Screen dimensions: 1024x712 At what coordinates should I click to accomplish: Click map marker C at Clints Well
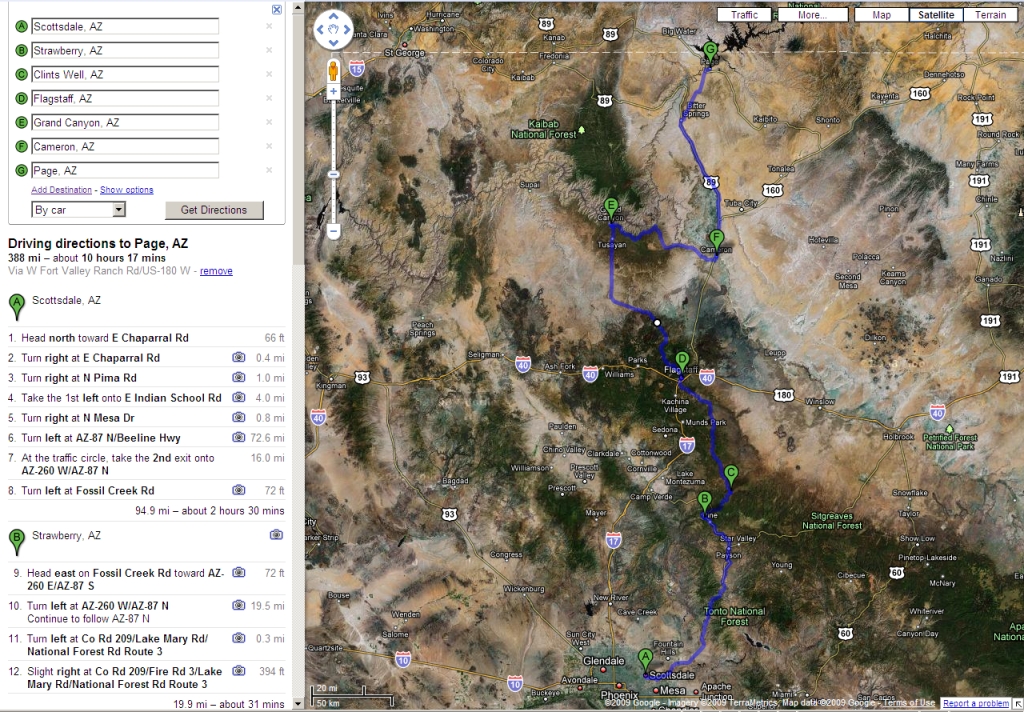pos(731,477)
